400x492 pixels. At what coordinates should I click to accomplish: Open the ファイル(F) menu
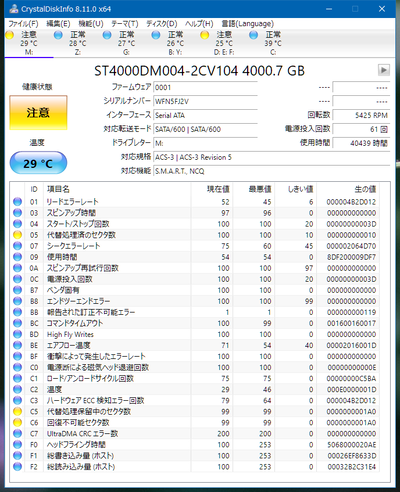[x=23, y=24]
